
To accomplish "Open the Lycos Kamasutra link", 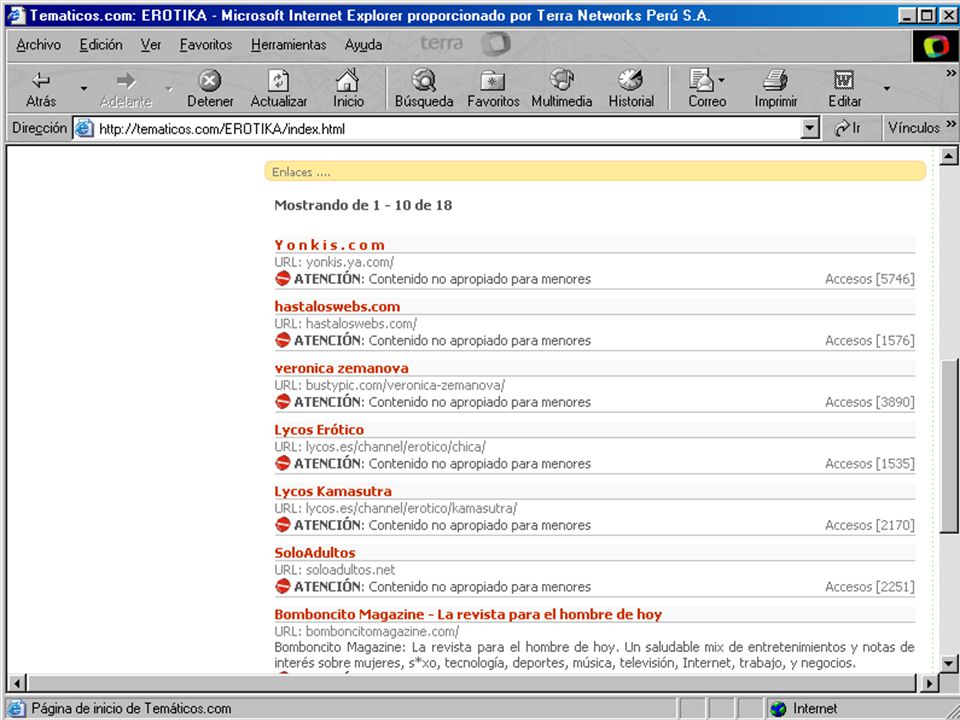I will point(333,491).
